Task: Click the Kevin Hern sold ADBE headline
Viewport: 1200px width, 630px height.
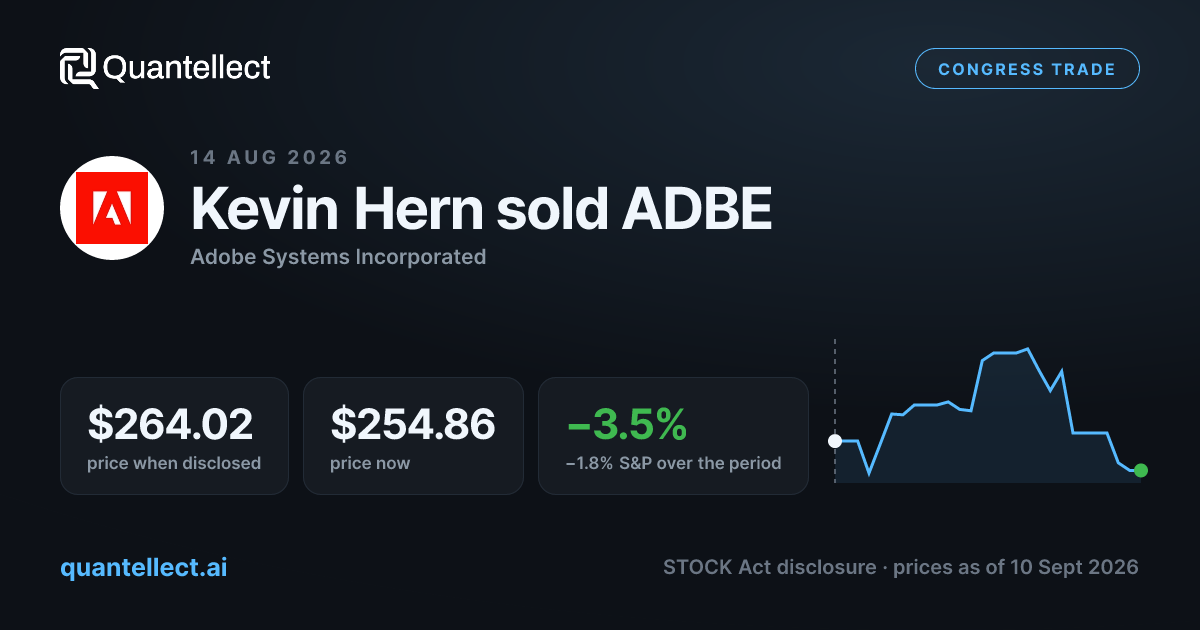Action: (x=481, y=209)
